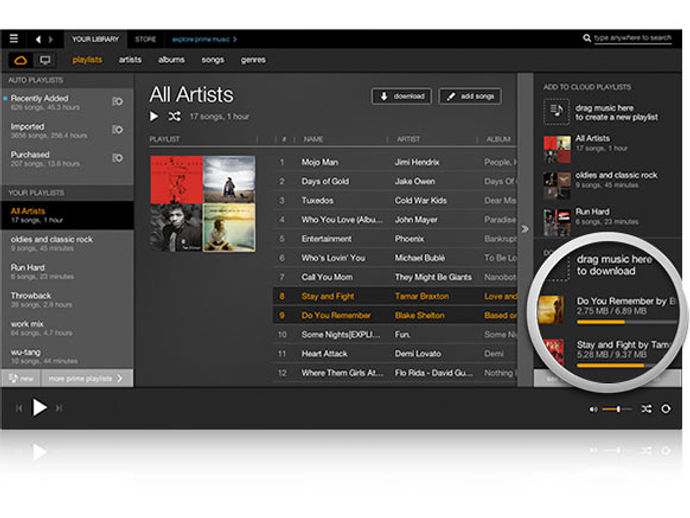Open Run Hard in cloud playlists panel

607,222
